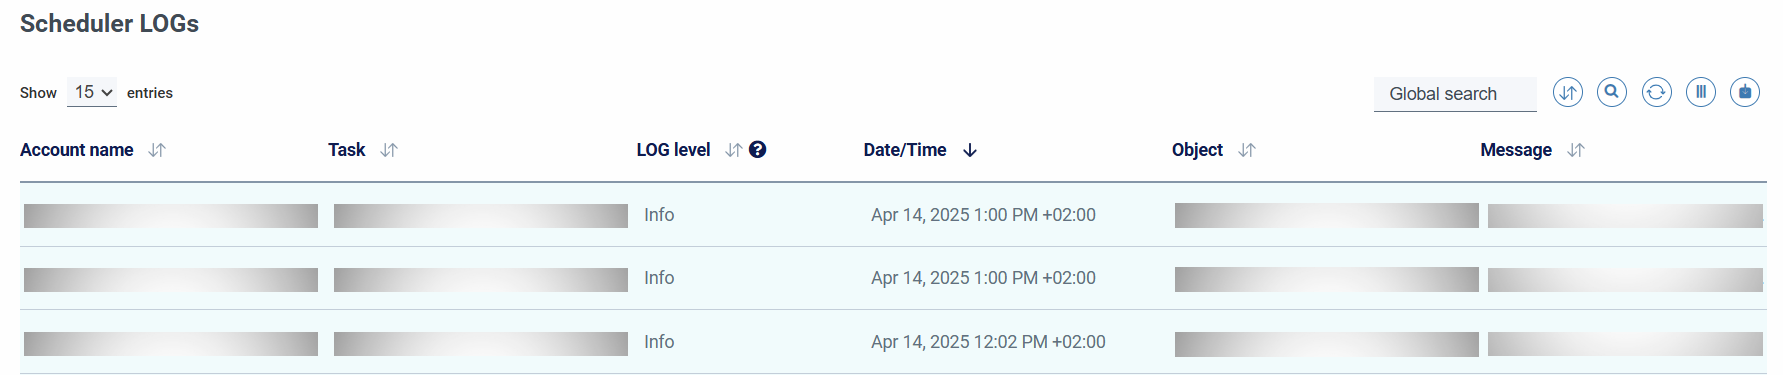Focus the Global search field
Screen dimensions: 1783x375
coord(1455,94)
